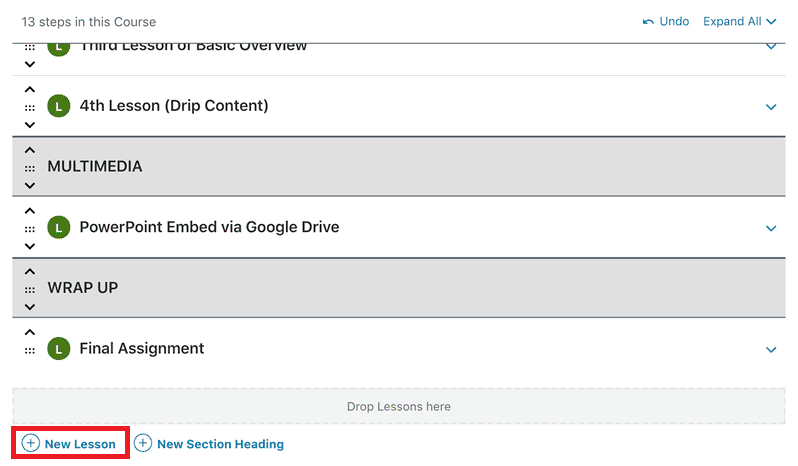Move MULTIMEDIA section down with arrow
Viewport: 798px width, 466px height.
click(x=30, y=185)
